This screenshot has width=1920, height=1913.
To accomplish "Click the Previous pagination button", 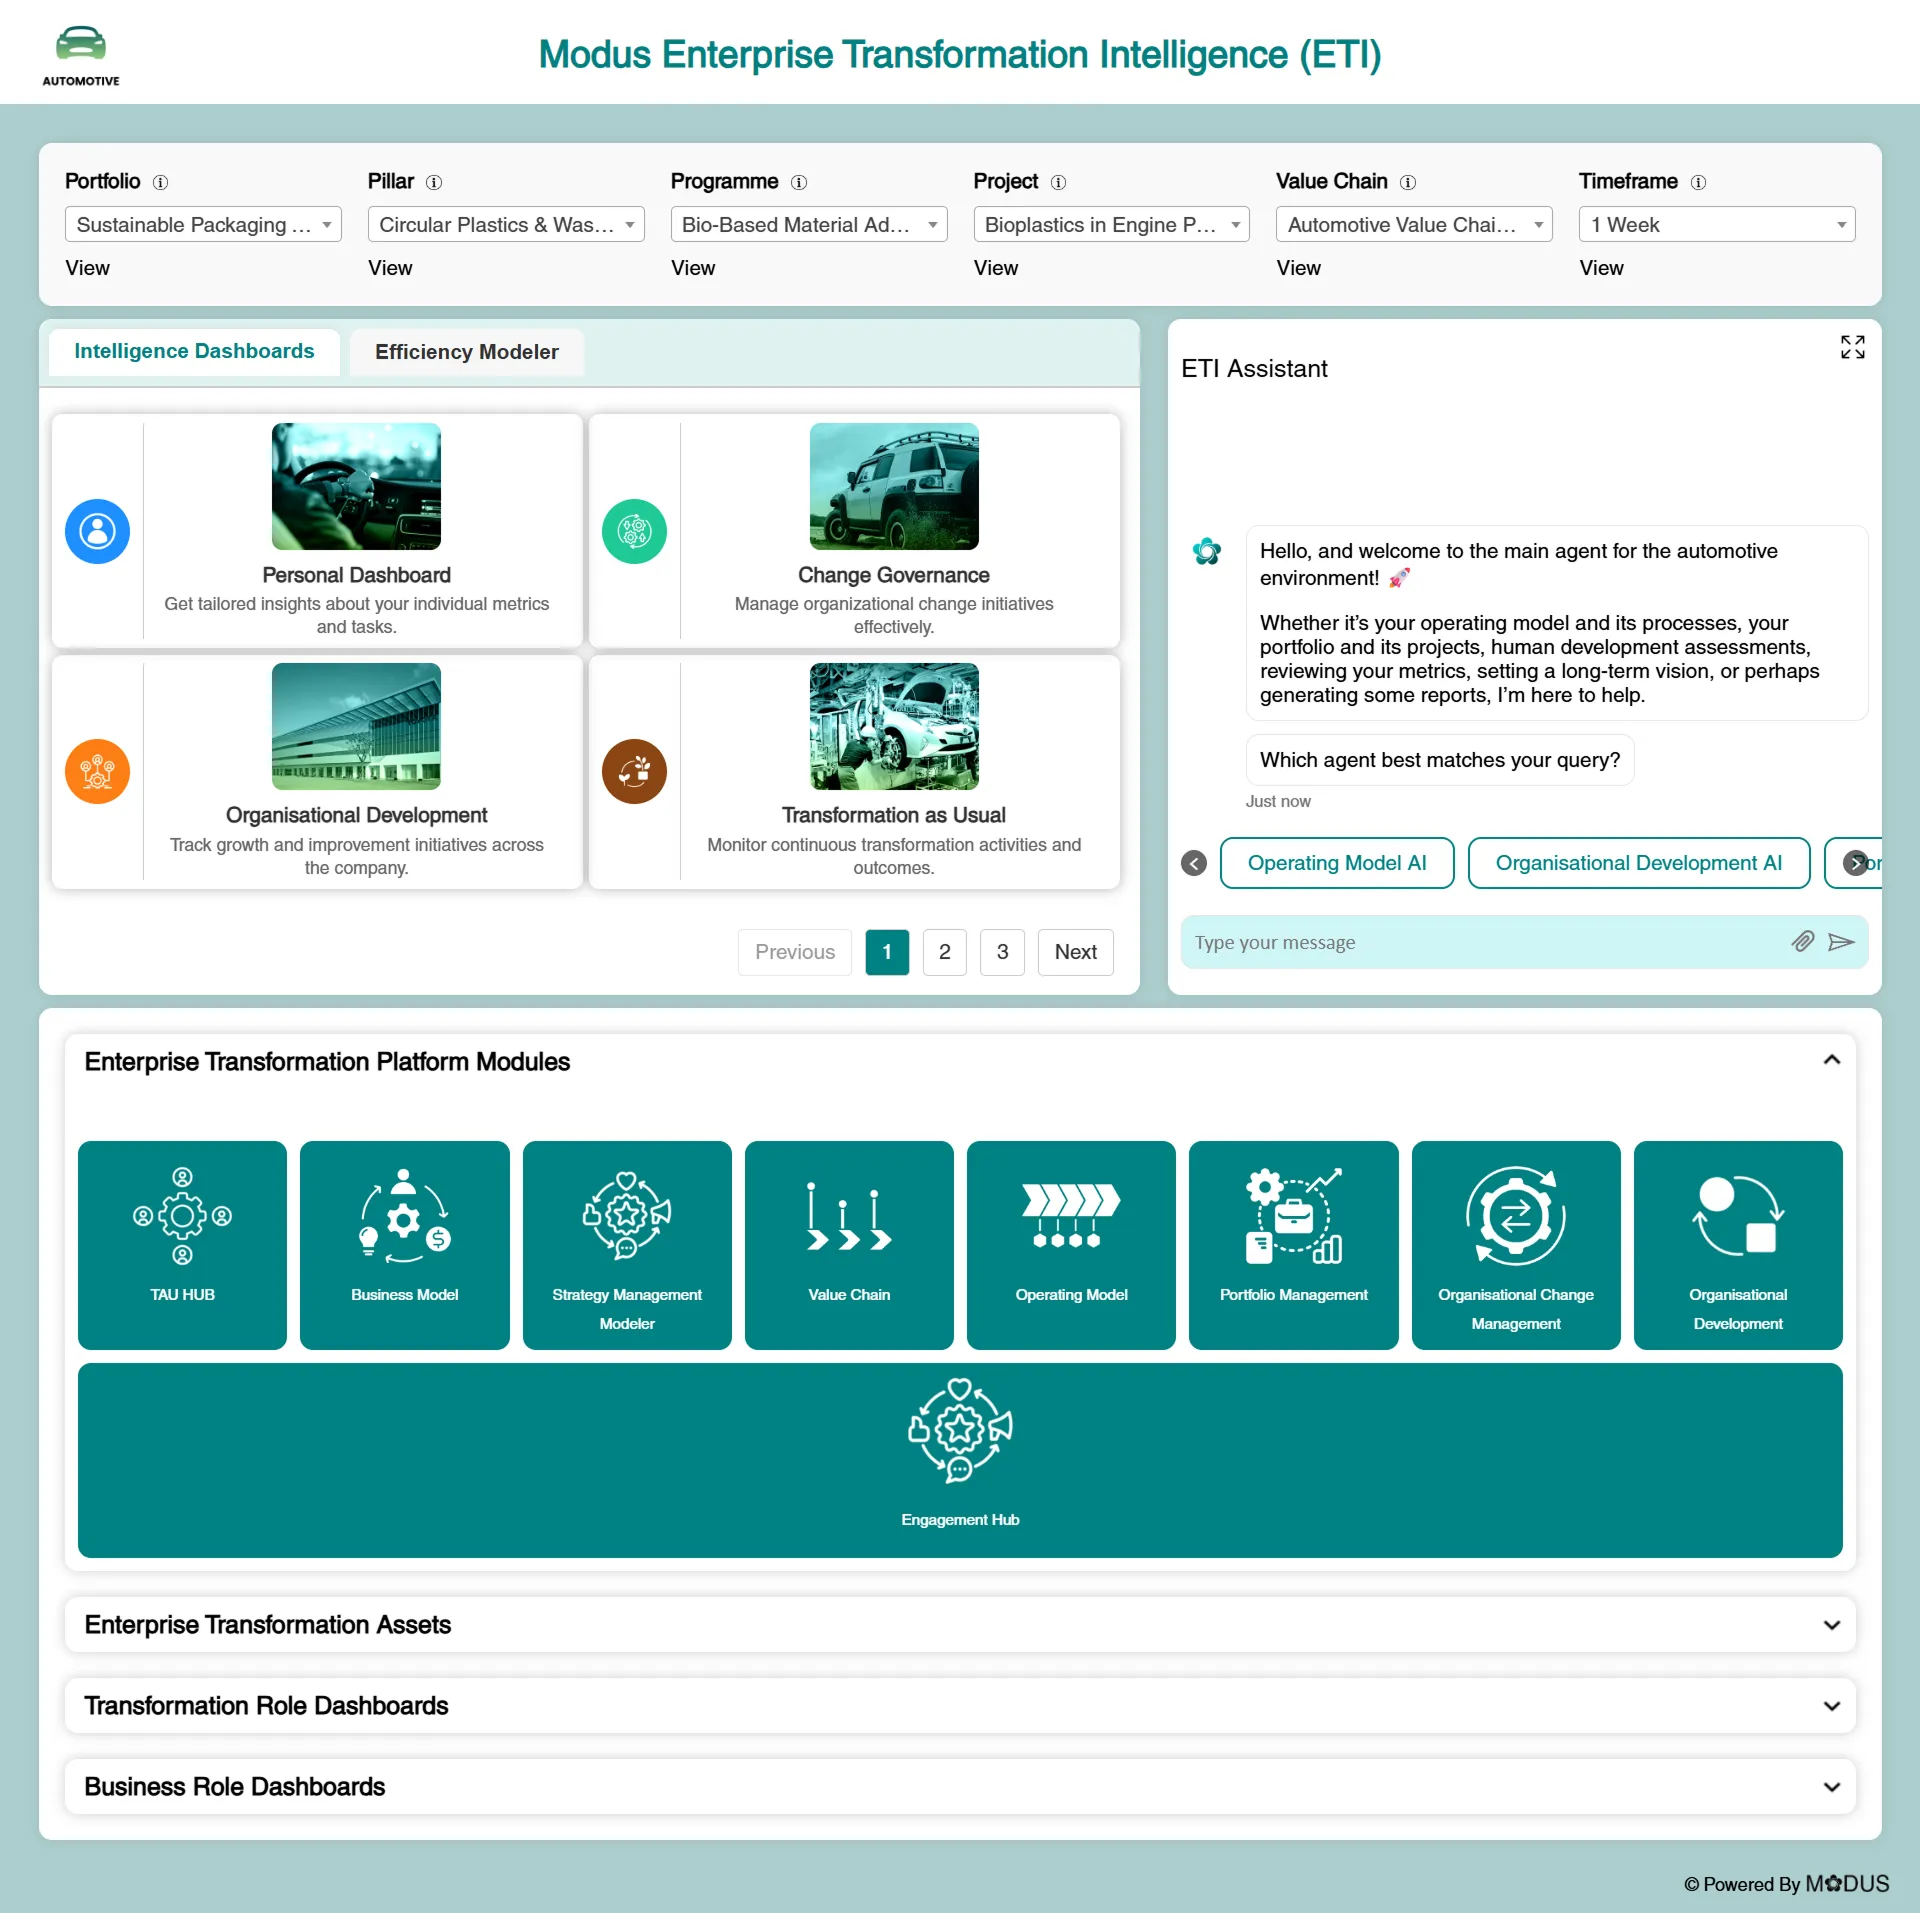I will pos(794,952).
